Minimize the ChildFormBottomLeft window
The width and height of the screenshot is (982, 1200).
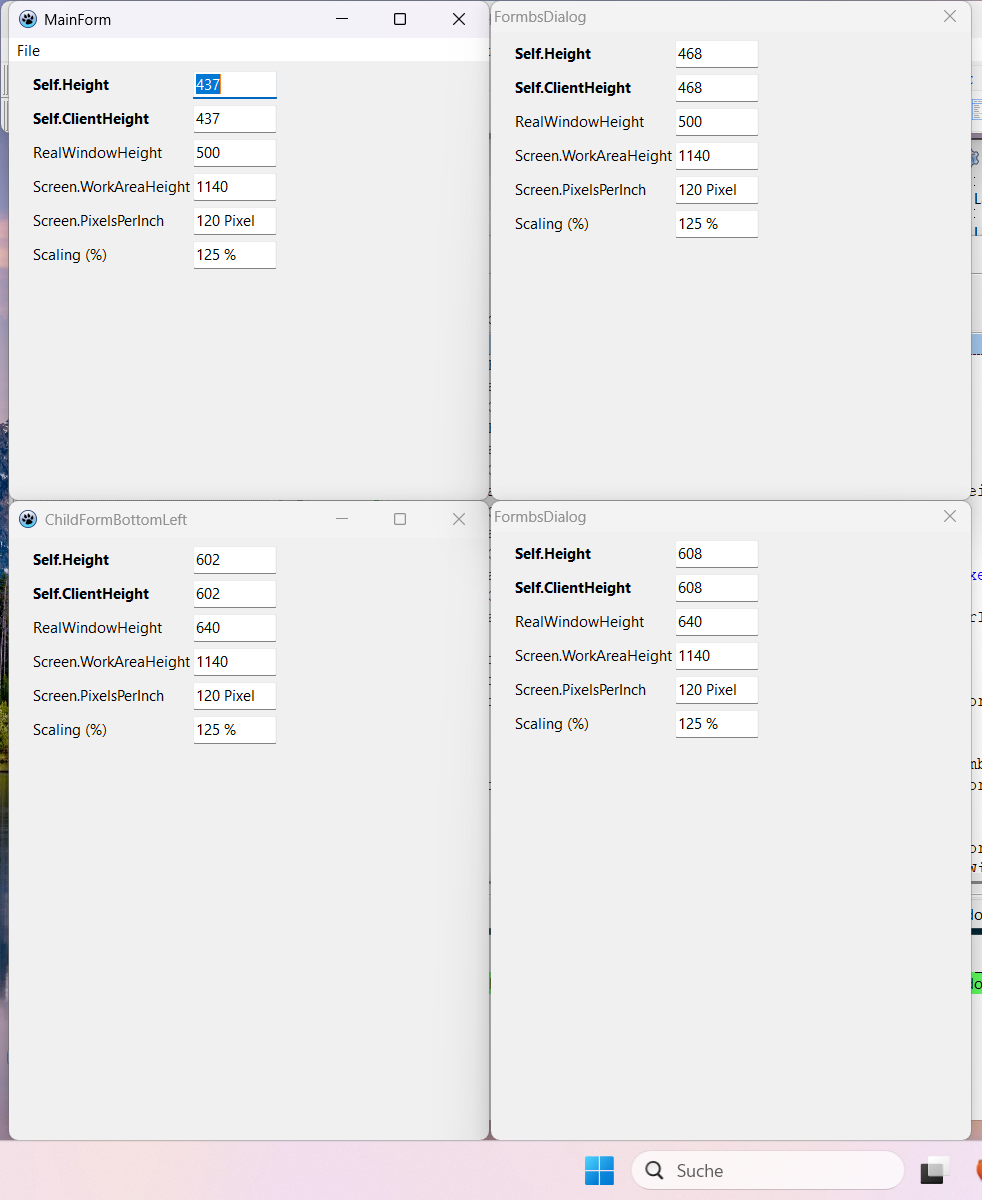click(342, 519)
